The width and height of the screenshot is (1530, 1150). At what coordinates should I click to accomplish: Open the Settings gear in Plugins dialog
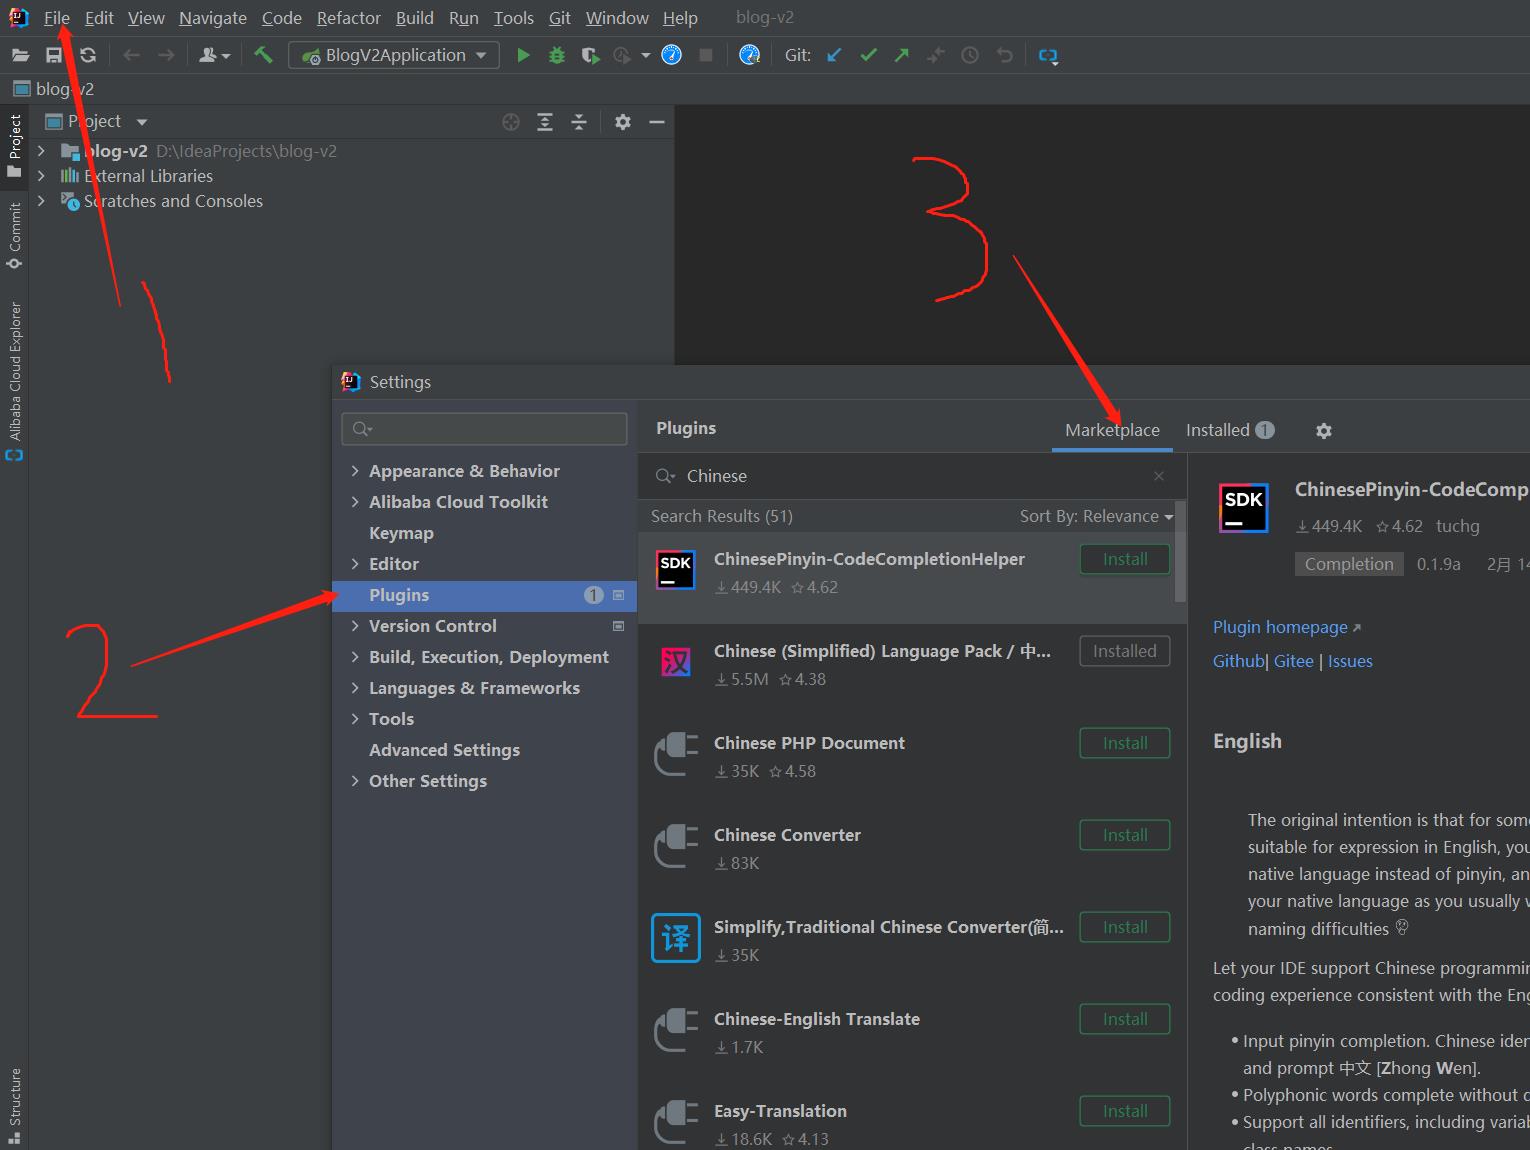pyautogui.click(x=1323, y=430)
